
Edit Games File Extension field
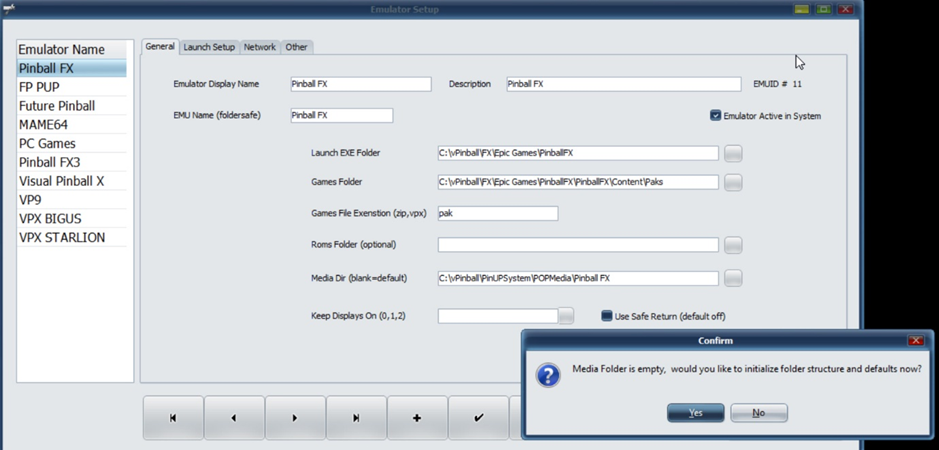[498, 213]
